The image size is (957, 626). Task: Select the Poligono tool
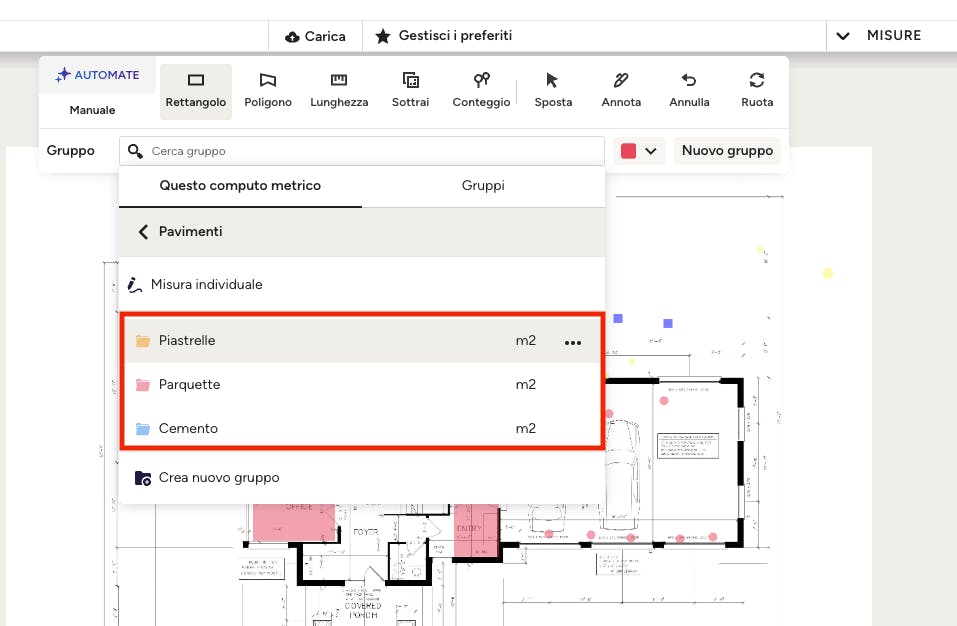(x=268, y=90)
